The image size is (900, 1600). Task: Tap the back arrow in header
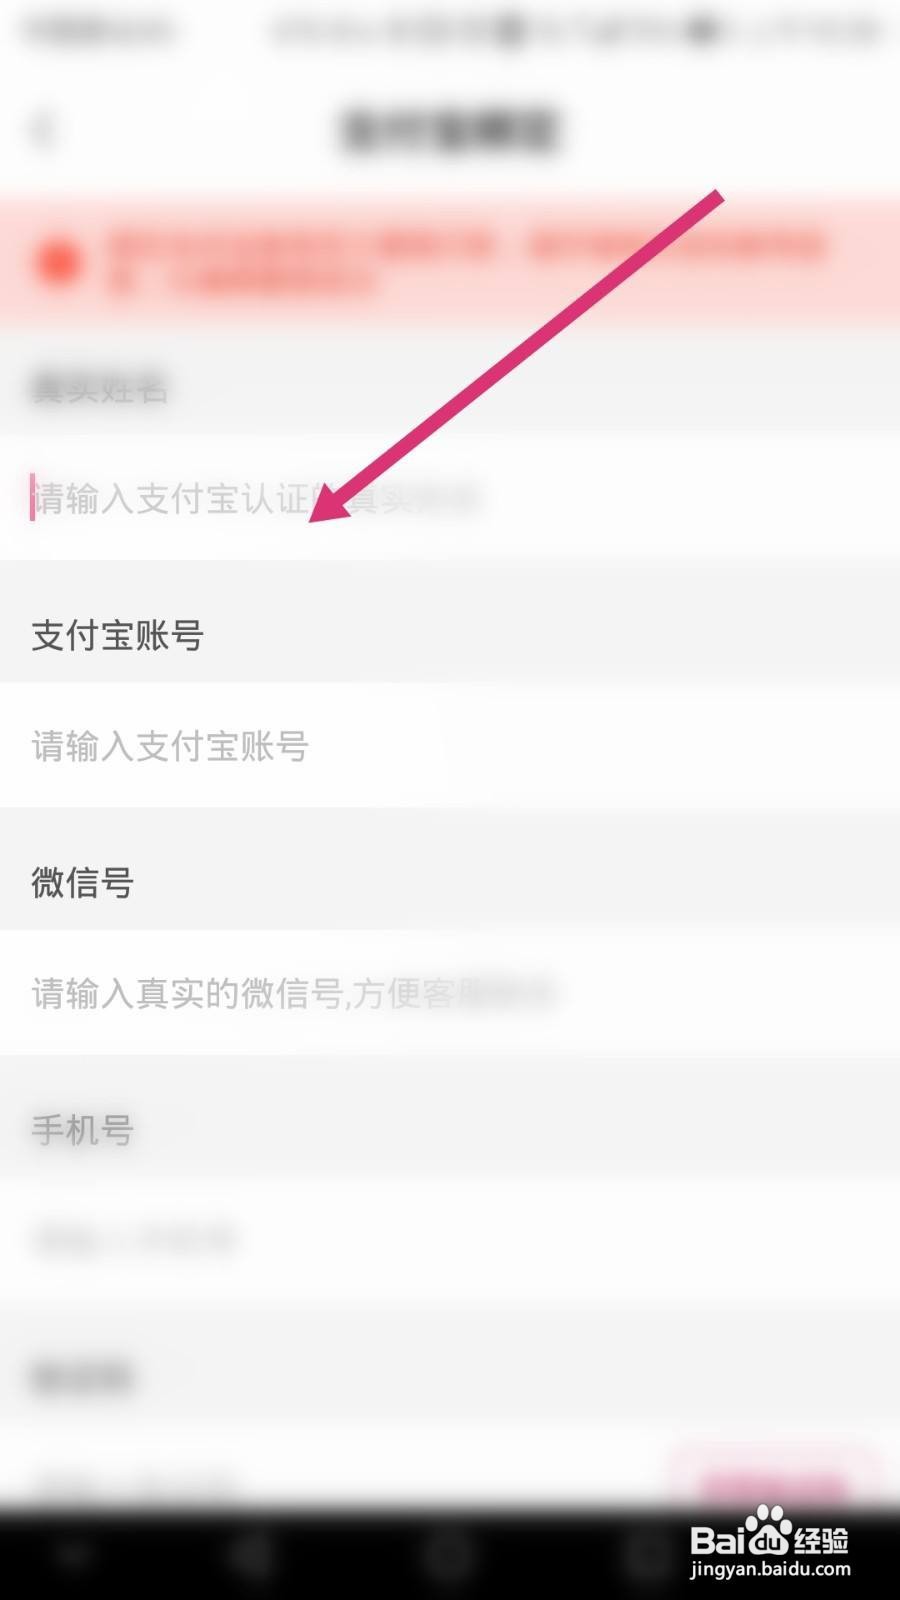pos(44,129)
